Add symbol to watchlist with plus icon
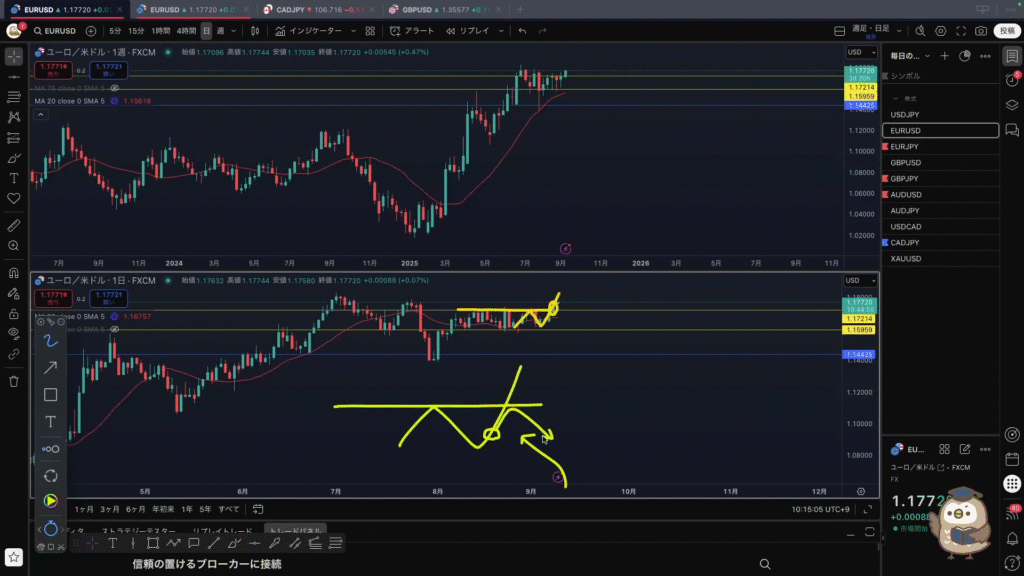 pos(944,56)
